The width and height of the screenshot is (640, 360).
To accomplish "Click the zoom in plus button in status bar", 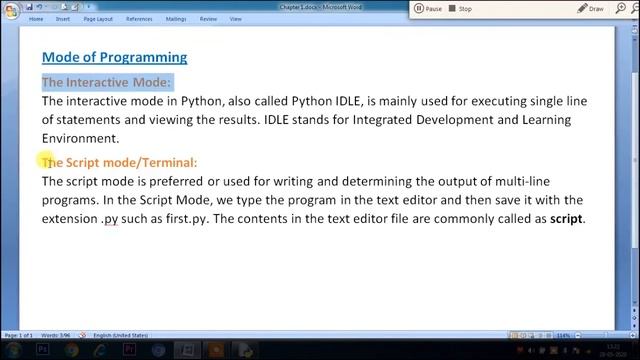I will (633, 336).
